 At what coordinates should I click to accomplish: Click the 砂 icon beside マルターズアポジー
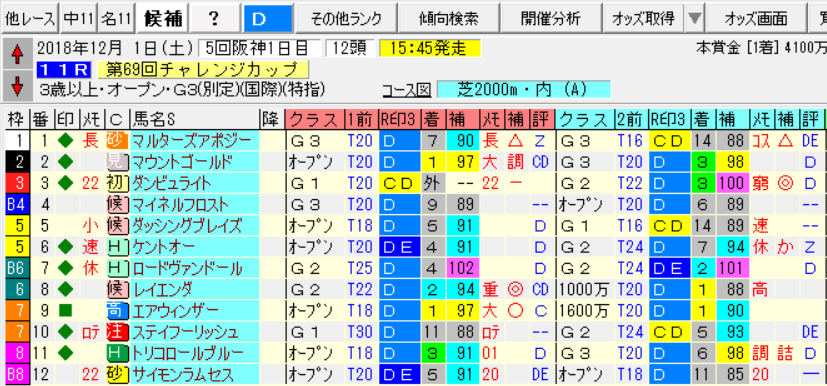pos(118,140)
